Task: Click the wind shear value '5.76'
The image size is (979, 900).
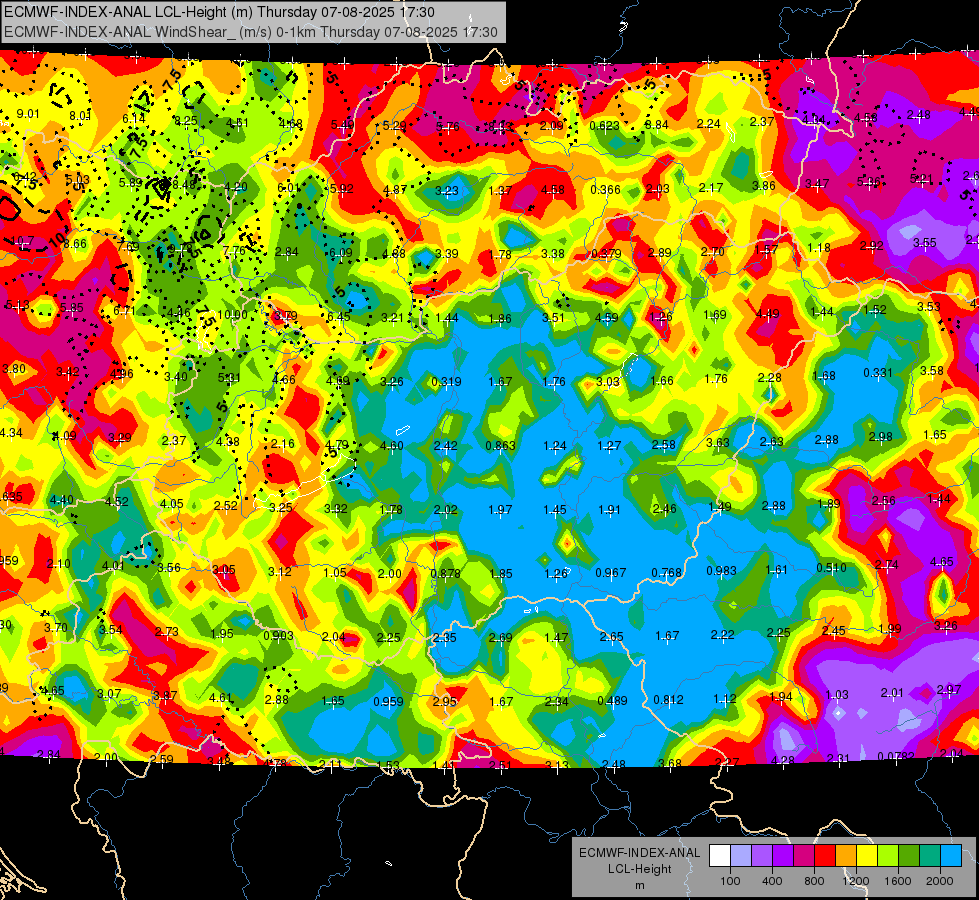Action: (x=447, y=126)
